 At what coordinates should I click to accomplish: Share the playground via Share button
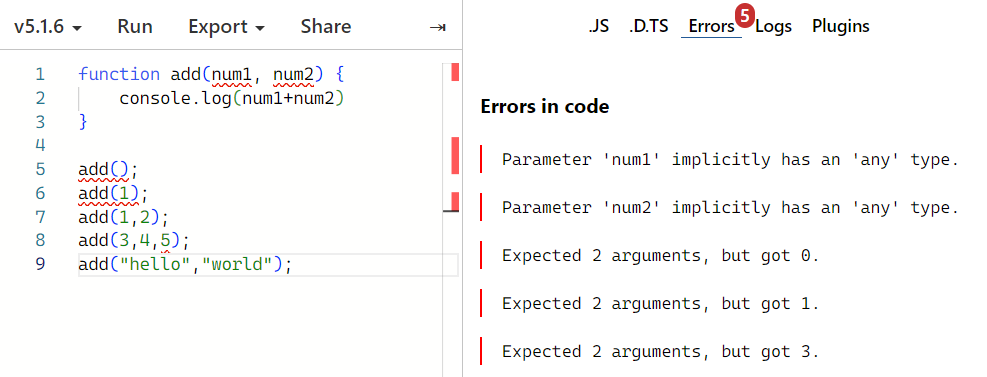pyautogui.click(x=325, y=27)
